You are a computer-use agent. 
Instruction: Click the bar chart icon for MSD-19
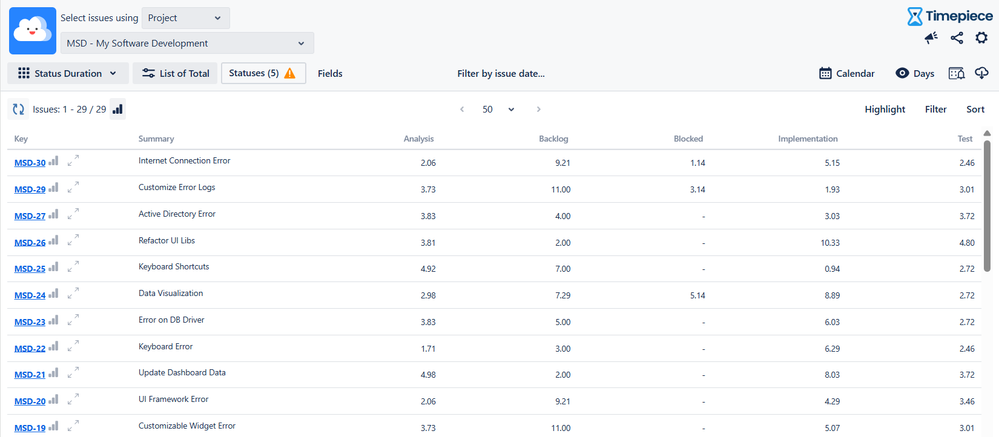click(x=54, y=426)
